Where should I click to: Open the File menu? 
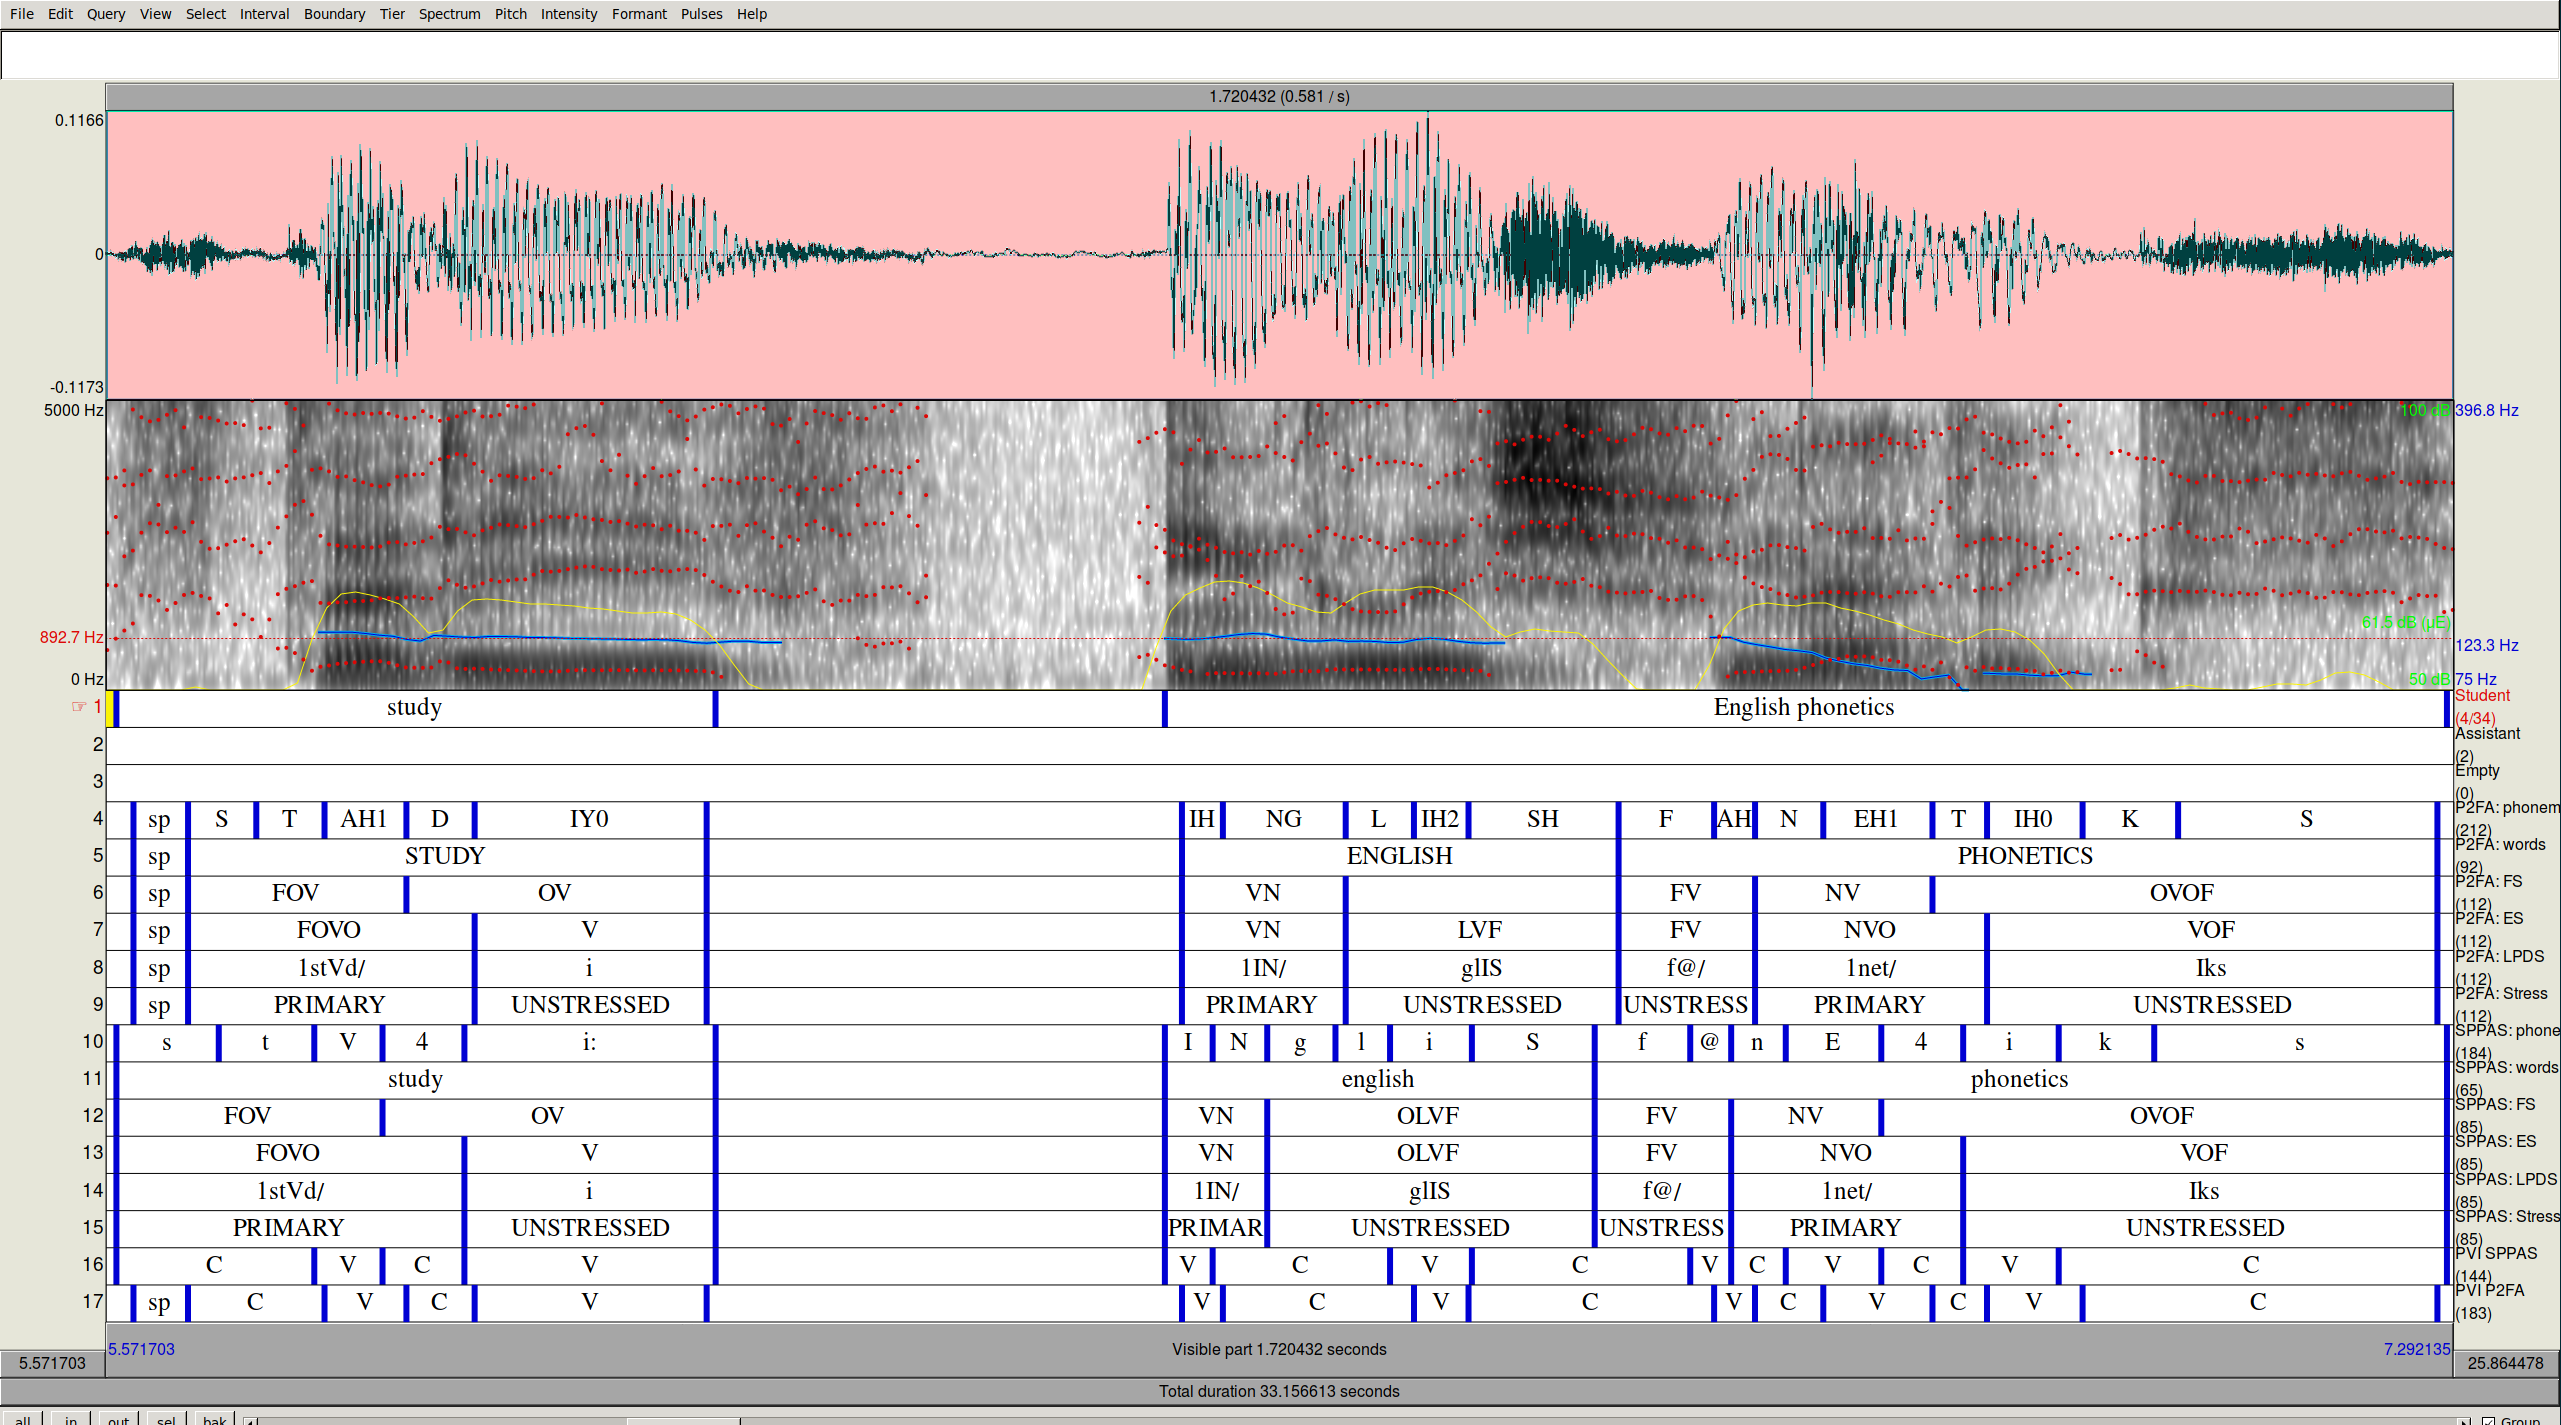point(21,14)
